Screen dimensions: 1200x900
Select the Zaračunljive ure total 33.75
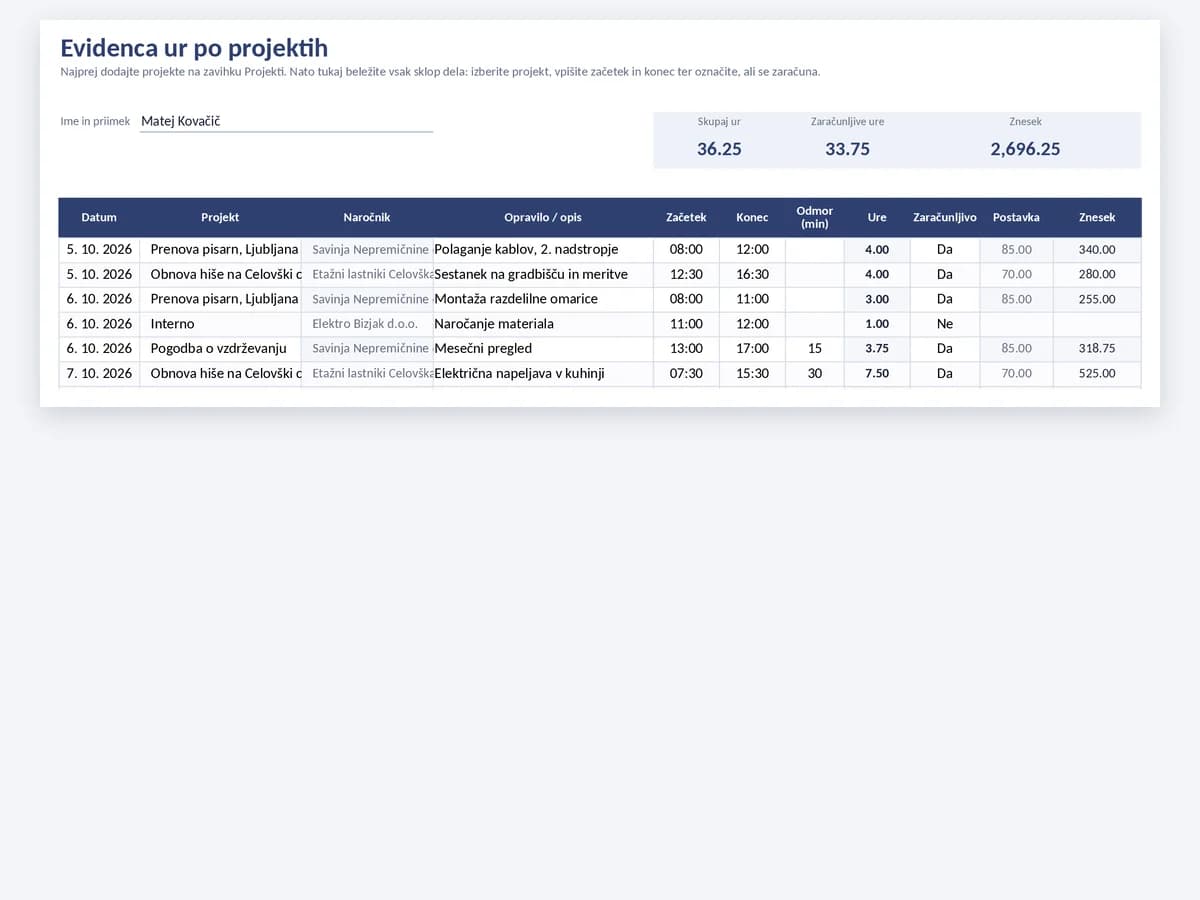pos(847,149)
